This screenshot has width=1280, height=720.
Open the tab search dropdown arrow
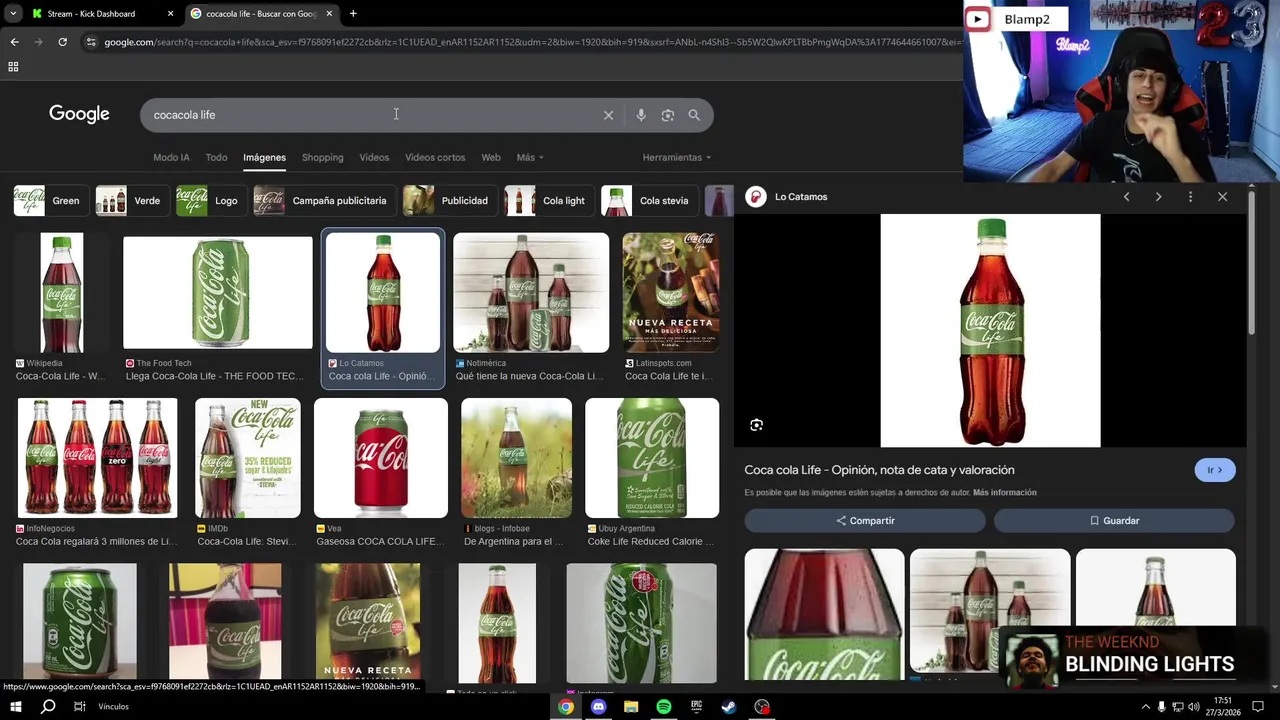coord(12,14)
